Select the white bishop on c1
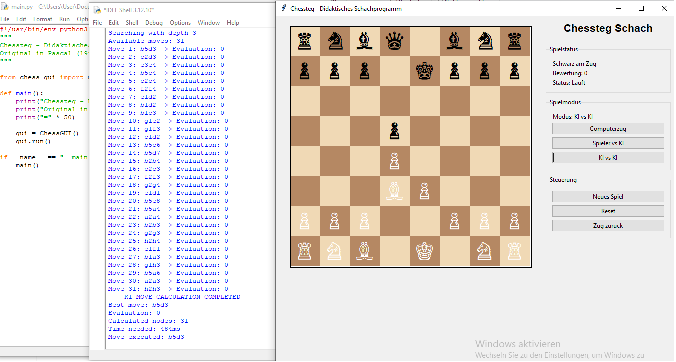The width and height of the screenshot is (676, 362). (365, 251)
